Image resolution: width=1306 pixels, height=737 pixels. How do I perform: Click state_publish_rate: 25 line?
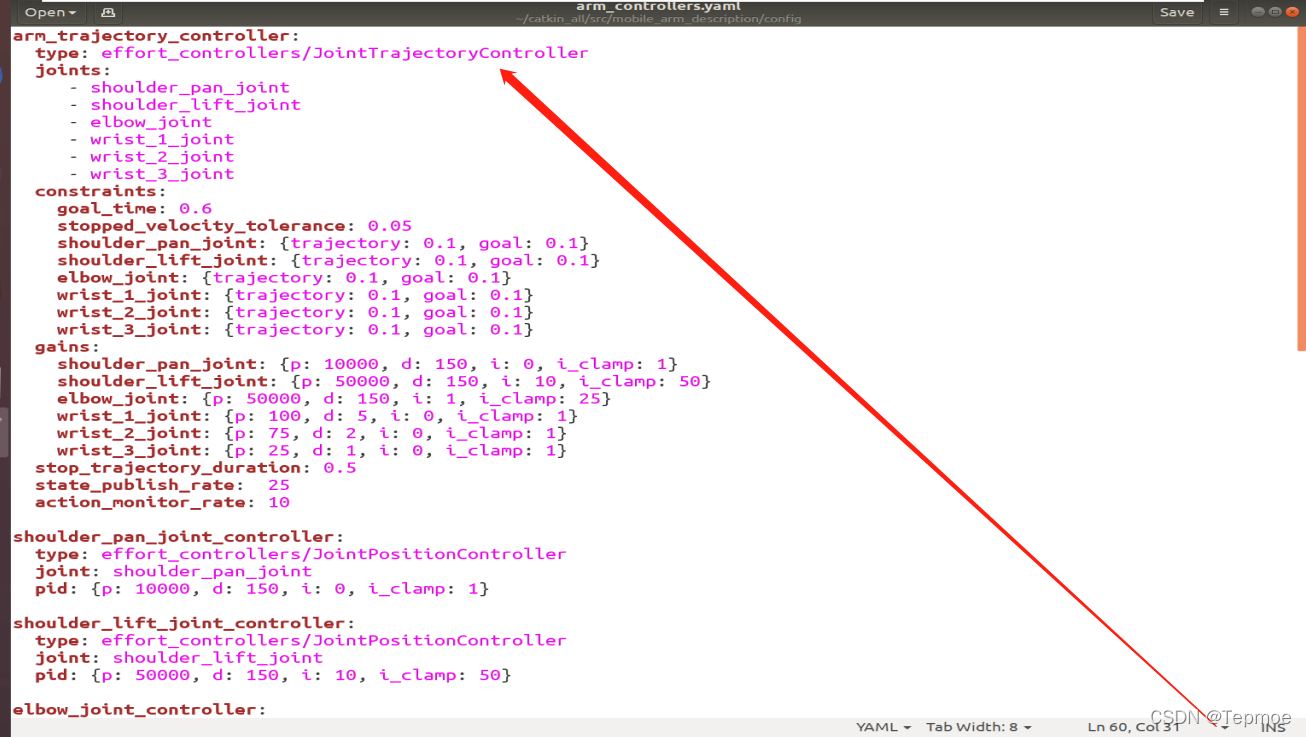point(162,485)
